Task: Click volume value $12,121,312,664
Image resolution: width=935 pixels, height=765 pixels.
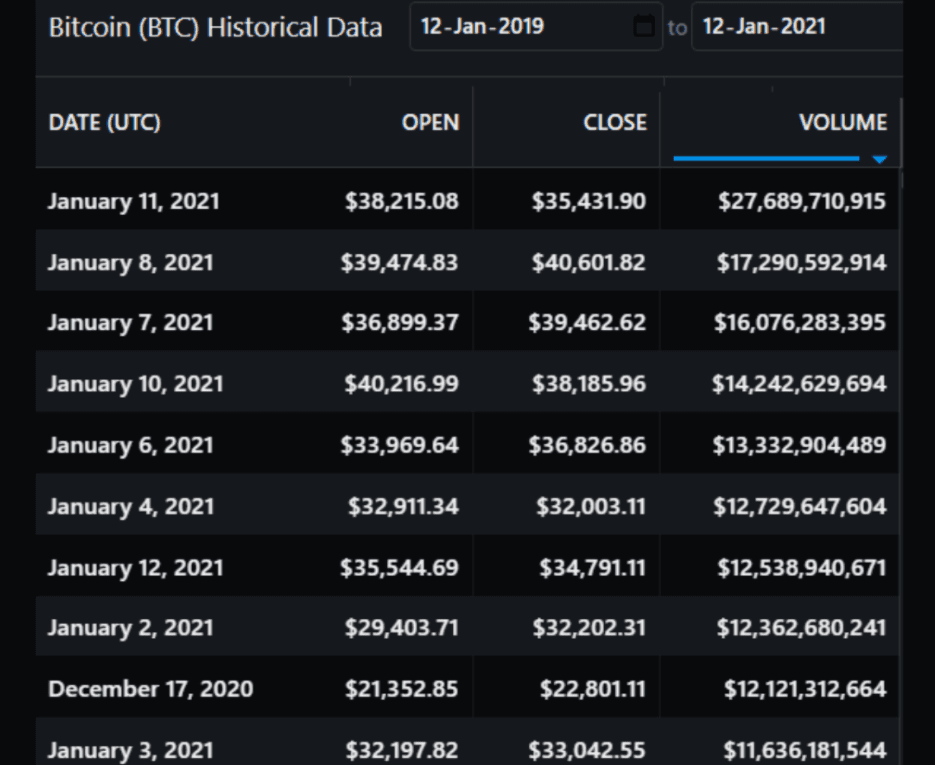Action: coord(805,689)
